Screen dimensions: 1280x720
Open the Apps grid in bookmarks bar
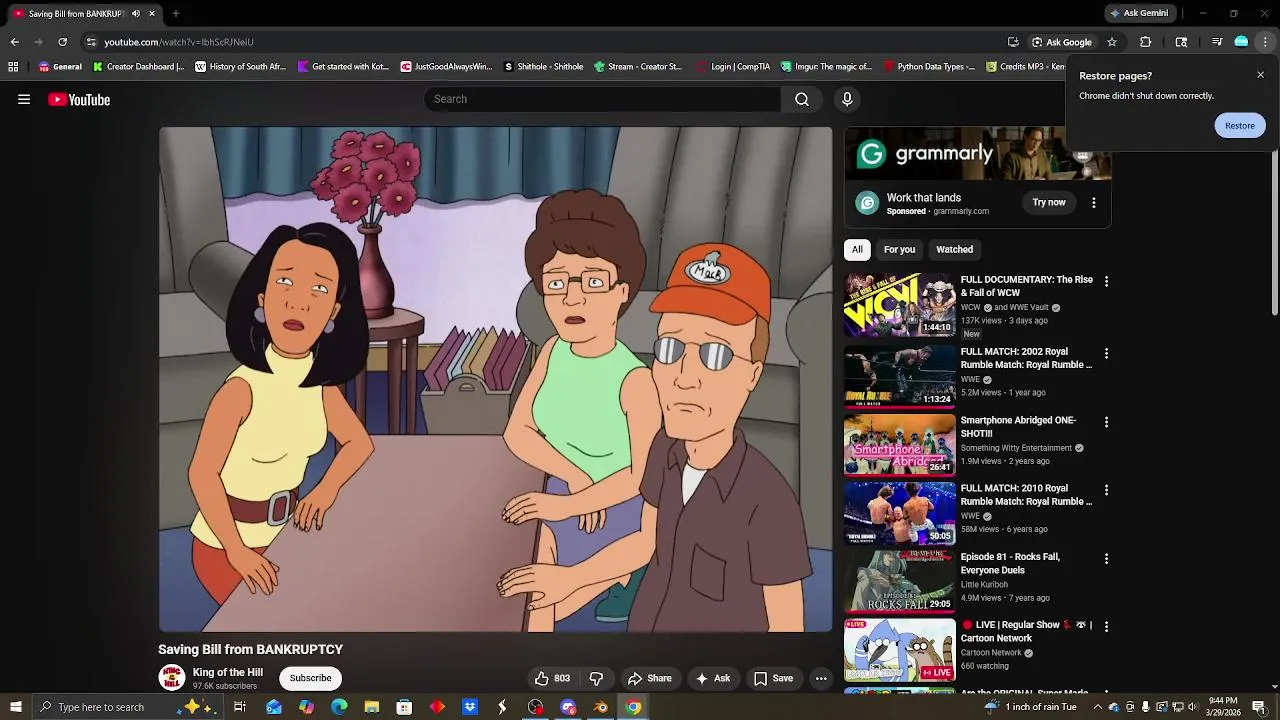pos(13,67)
